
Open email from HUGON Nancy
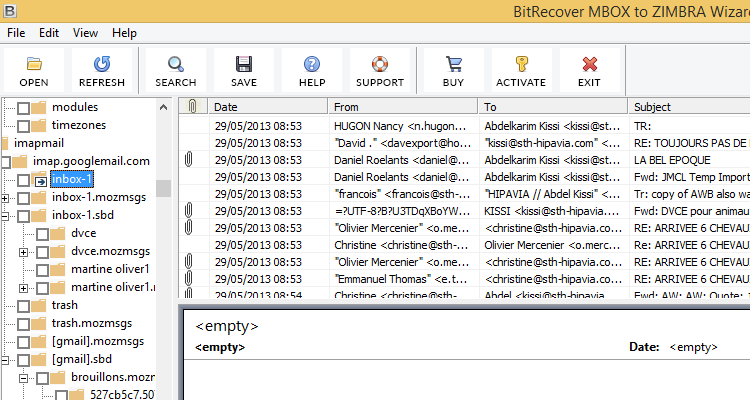point(399,126)
